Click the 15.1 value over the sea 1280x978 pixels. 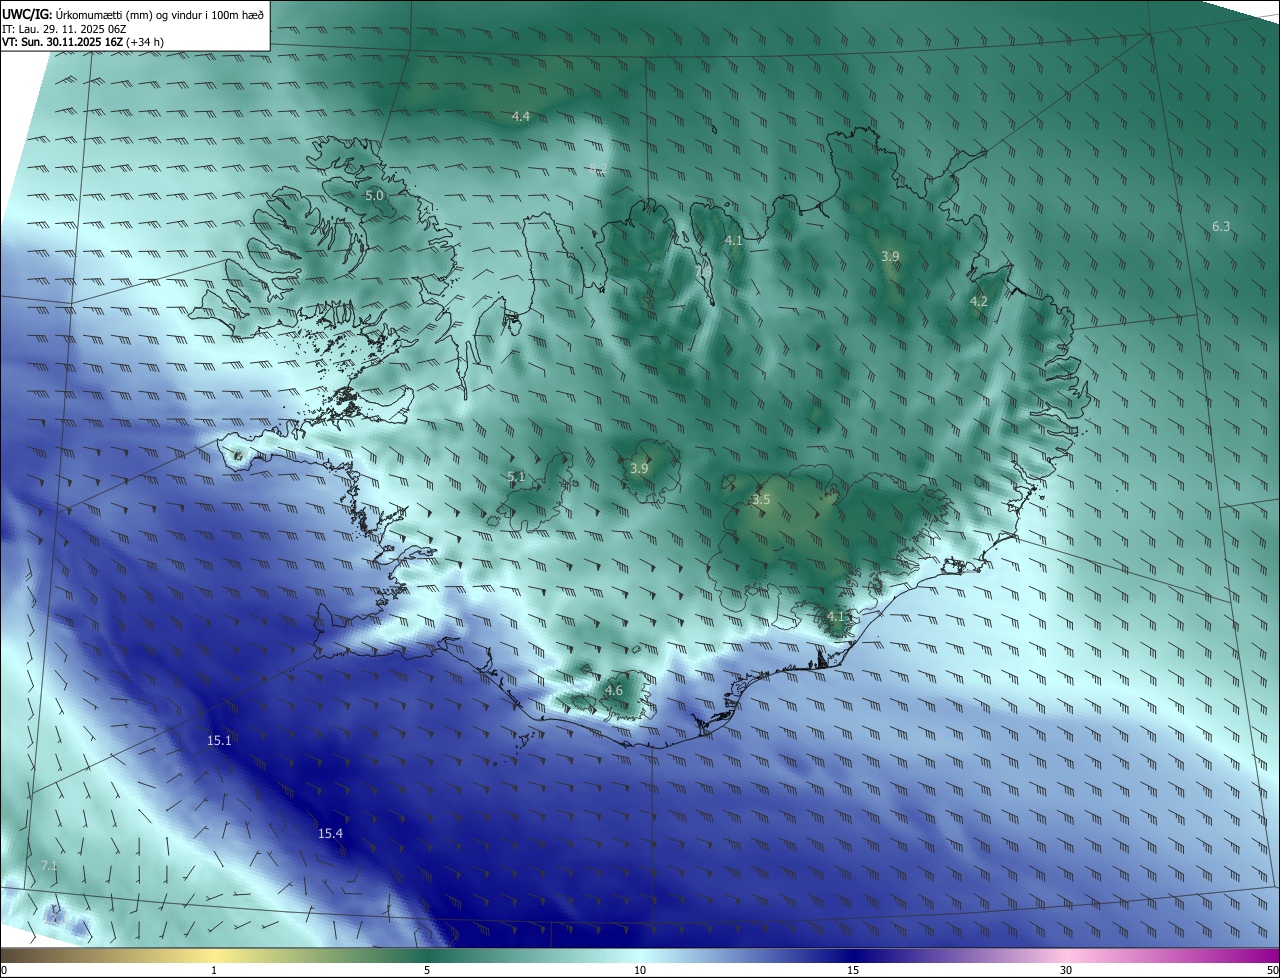tap(219, 741)
